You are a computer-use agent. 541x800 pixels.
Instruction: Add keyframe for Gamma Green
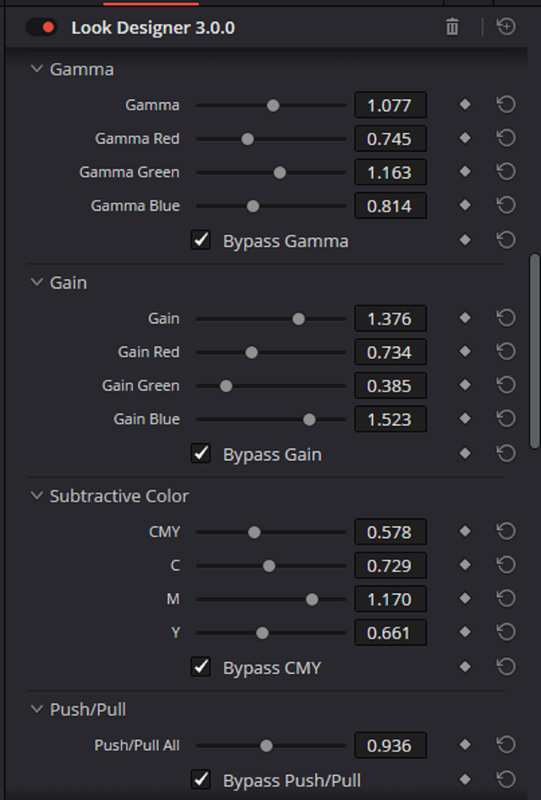465,172
